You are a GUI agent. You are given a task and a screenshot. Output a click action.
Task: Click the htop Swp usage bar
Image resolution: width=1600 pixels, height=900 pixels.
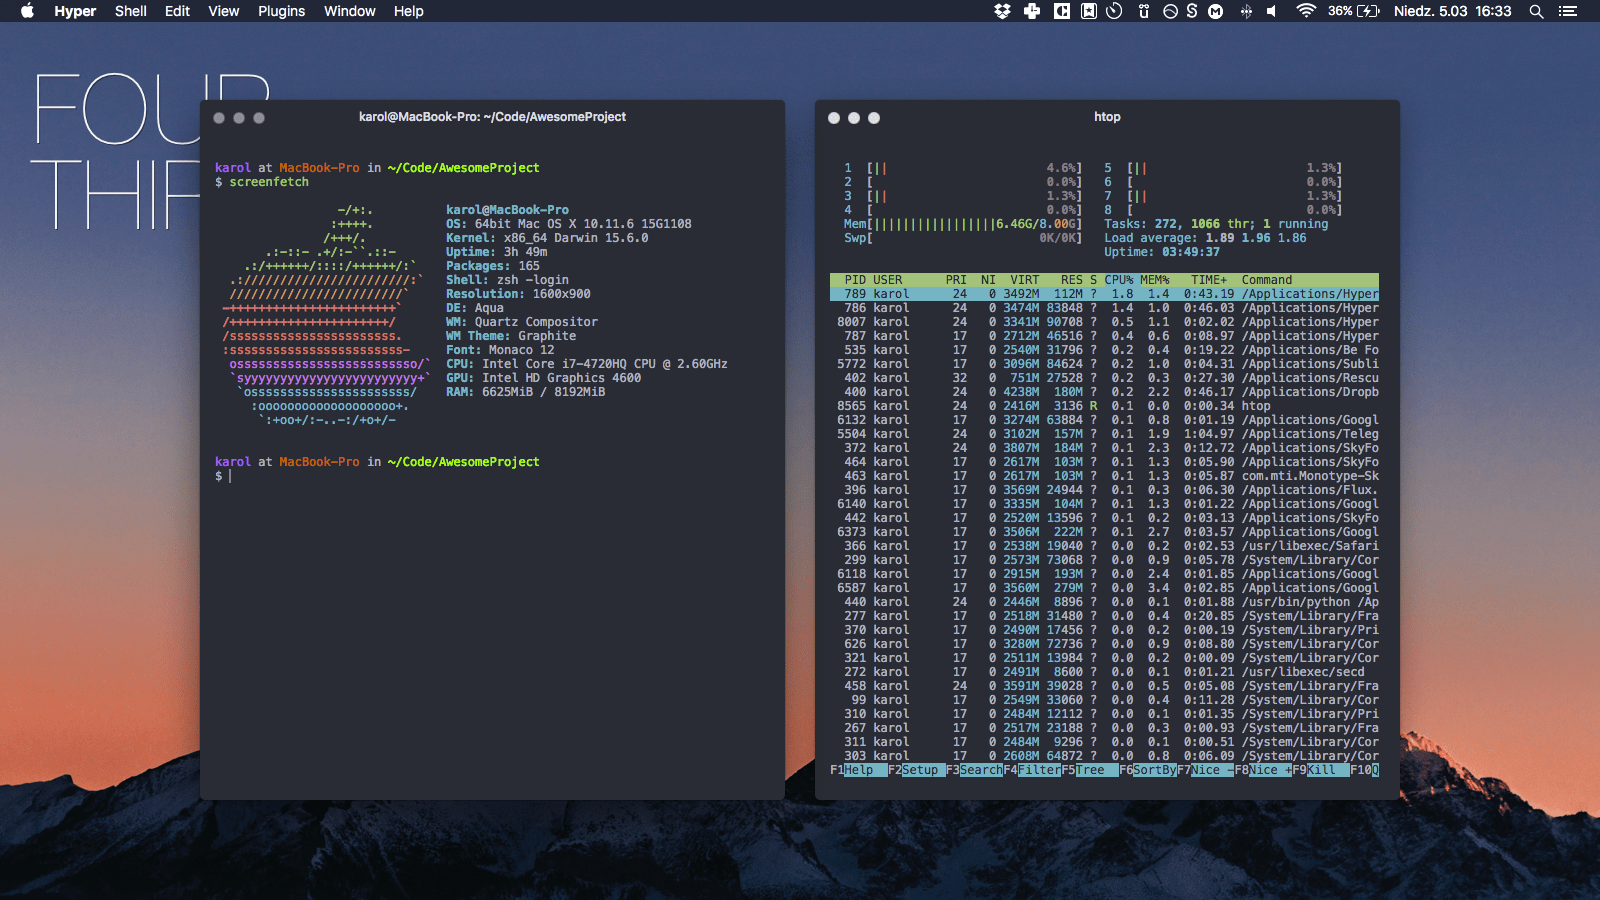click(963, 238)
